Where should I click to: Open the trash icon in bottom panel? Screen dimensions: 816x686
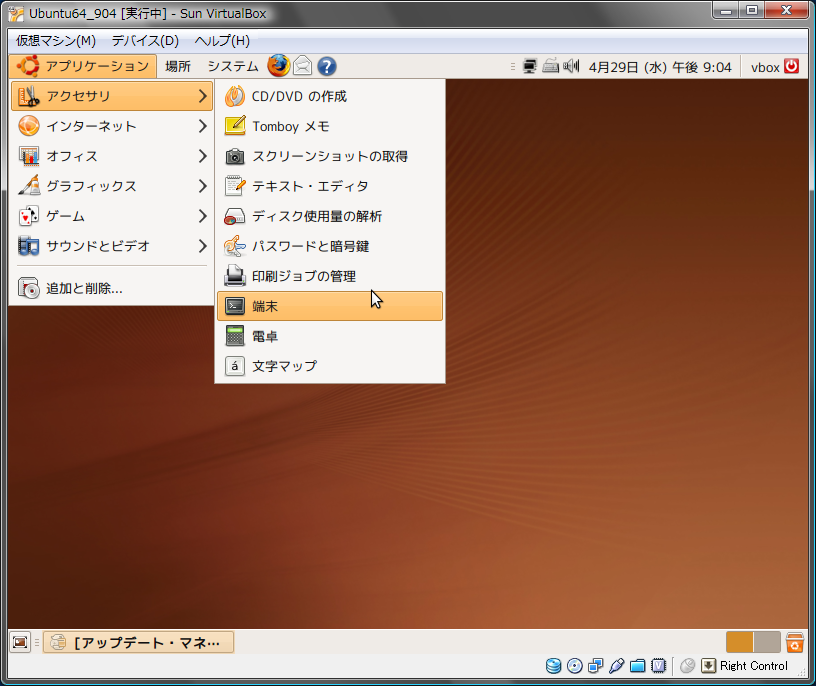point(795,642)
